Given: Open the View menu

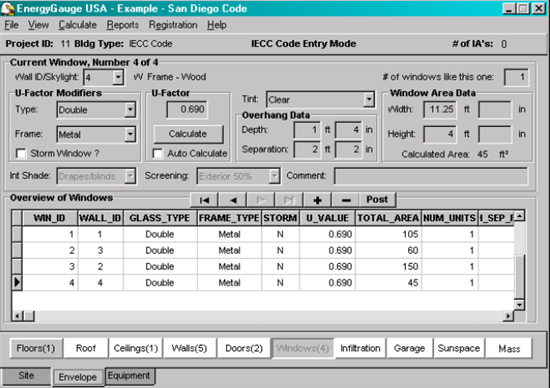Looking at the screenshot, I should 38,25.
